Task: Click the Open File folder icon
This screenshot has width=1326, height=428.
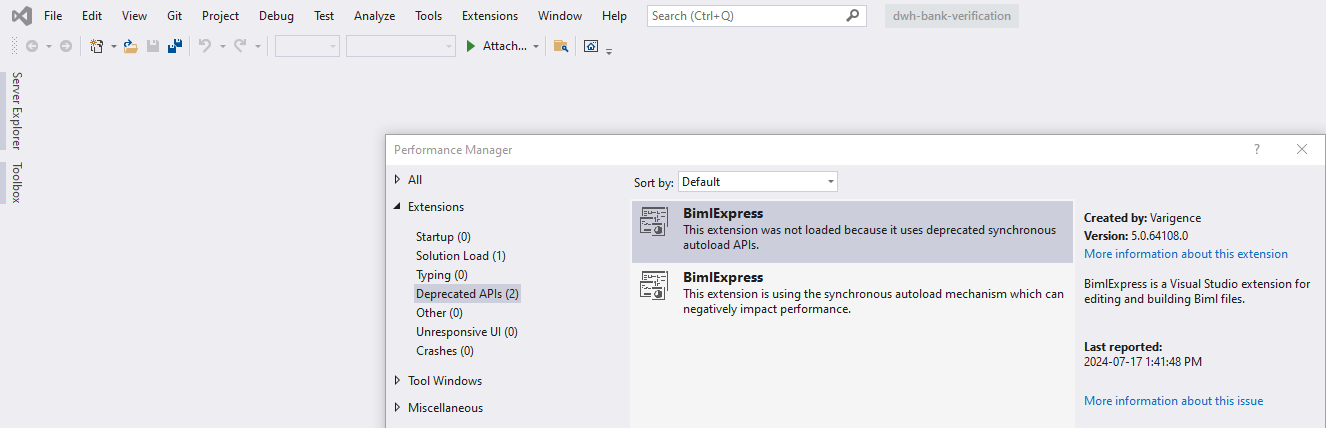Action: point(130,46)
